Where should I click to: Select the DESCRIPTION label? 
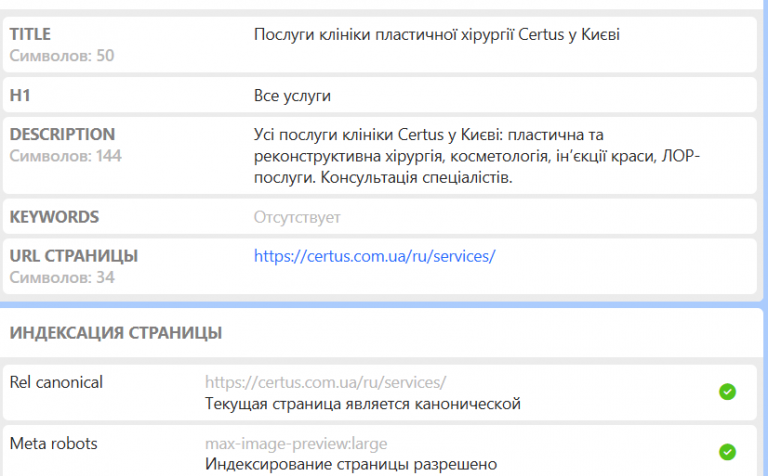pyautogui.click(x=62, y=134)
